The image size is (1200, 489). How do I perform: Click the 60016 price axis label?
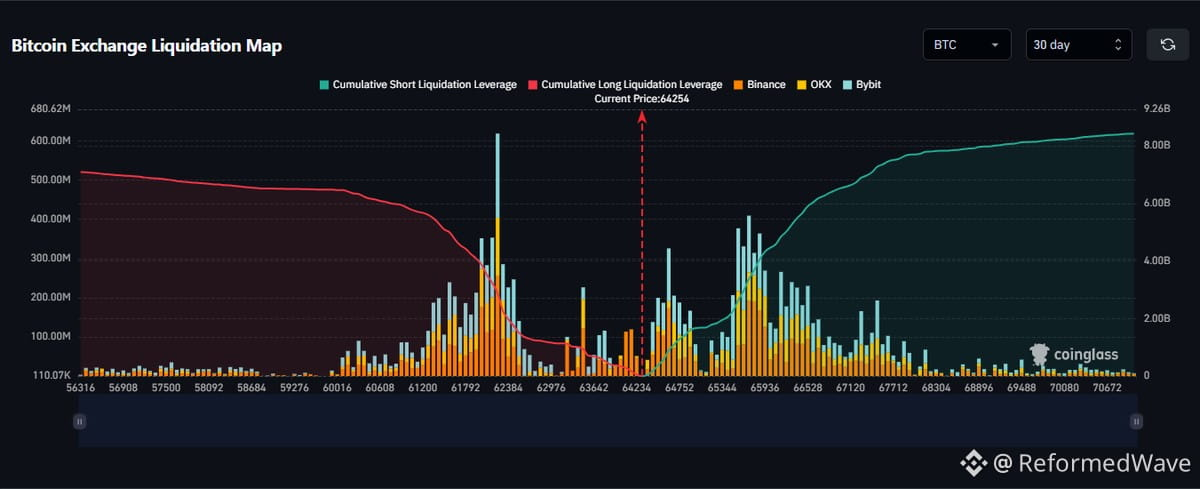337,387
